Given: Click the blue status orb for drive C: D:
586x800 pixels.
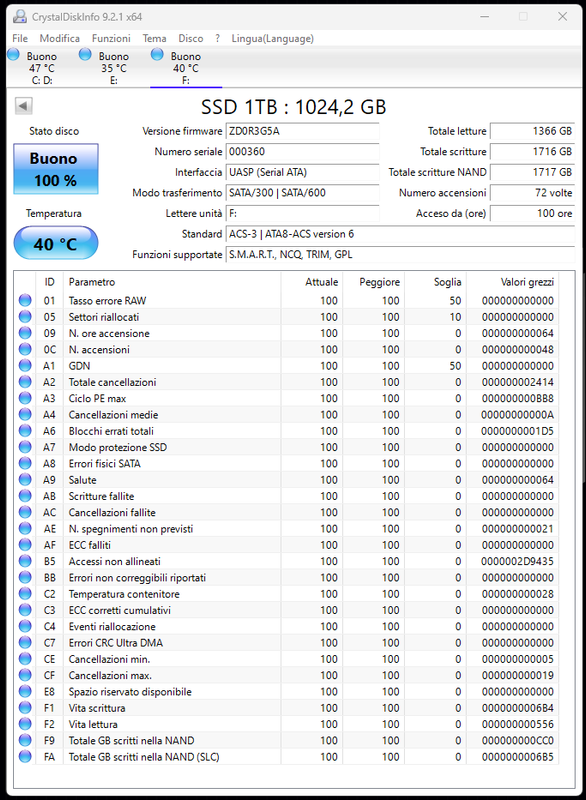Looking at the screenshot, I should (13, 54).
